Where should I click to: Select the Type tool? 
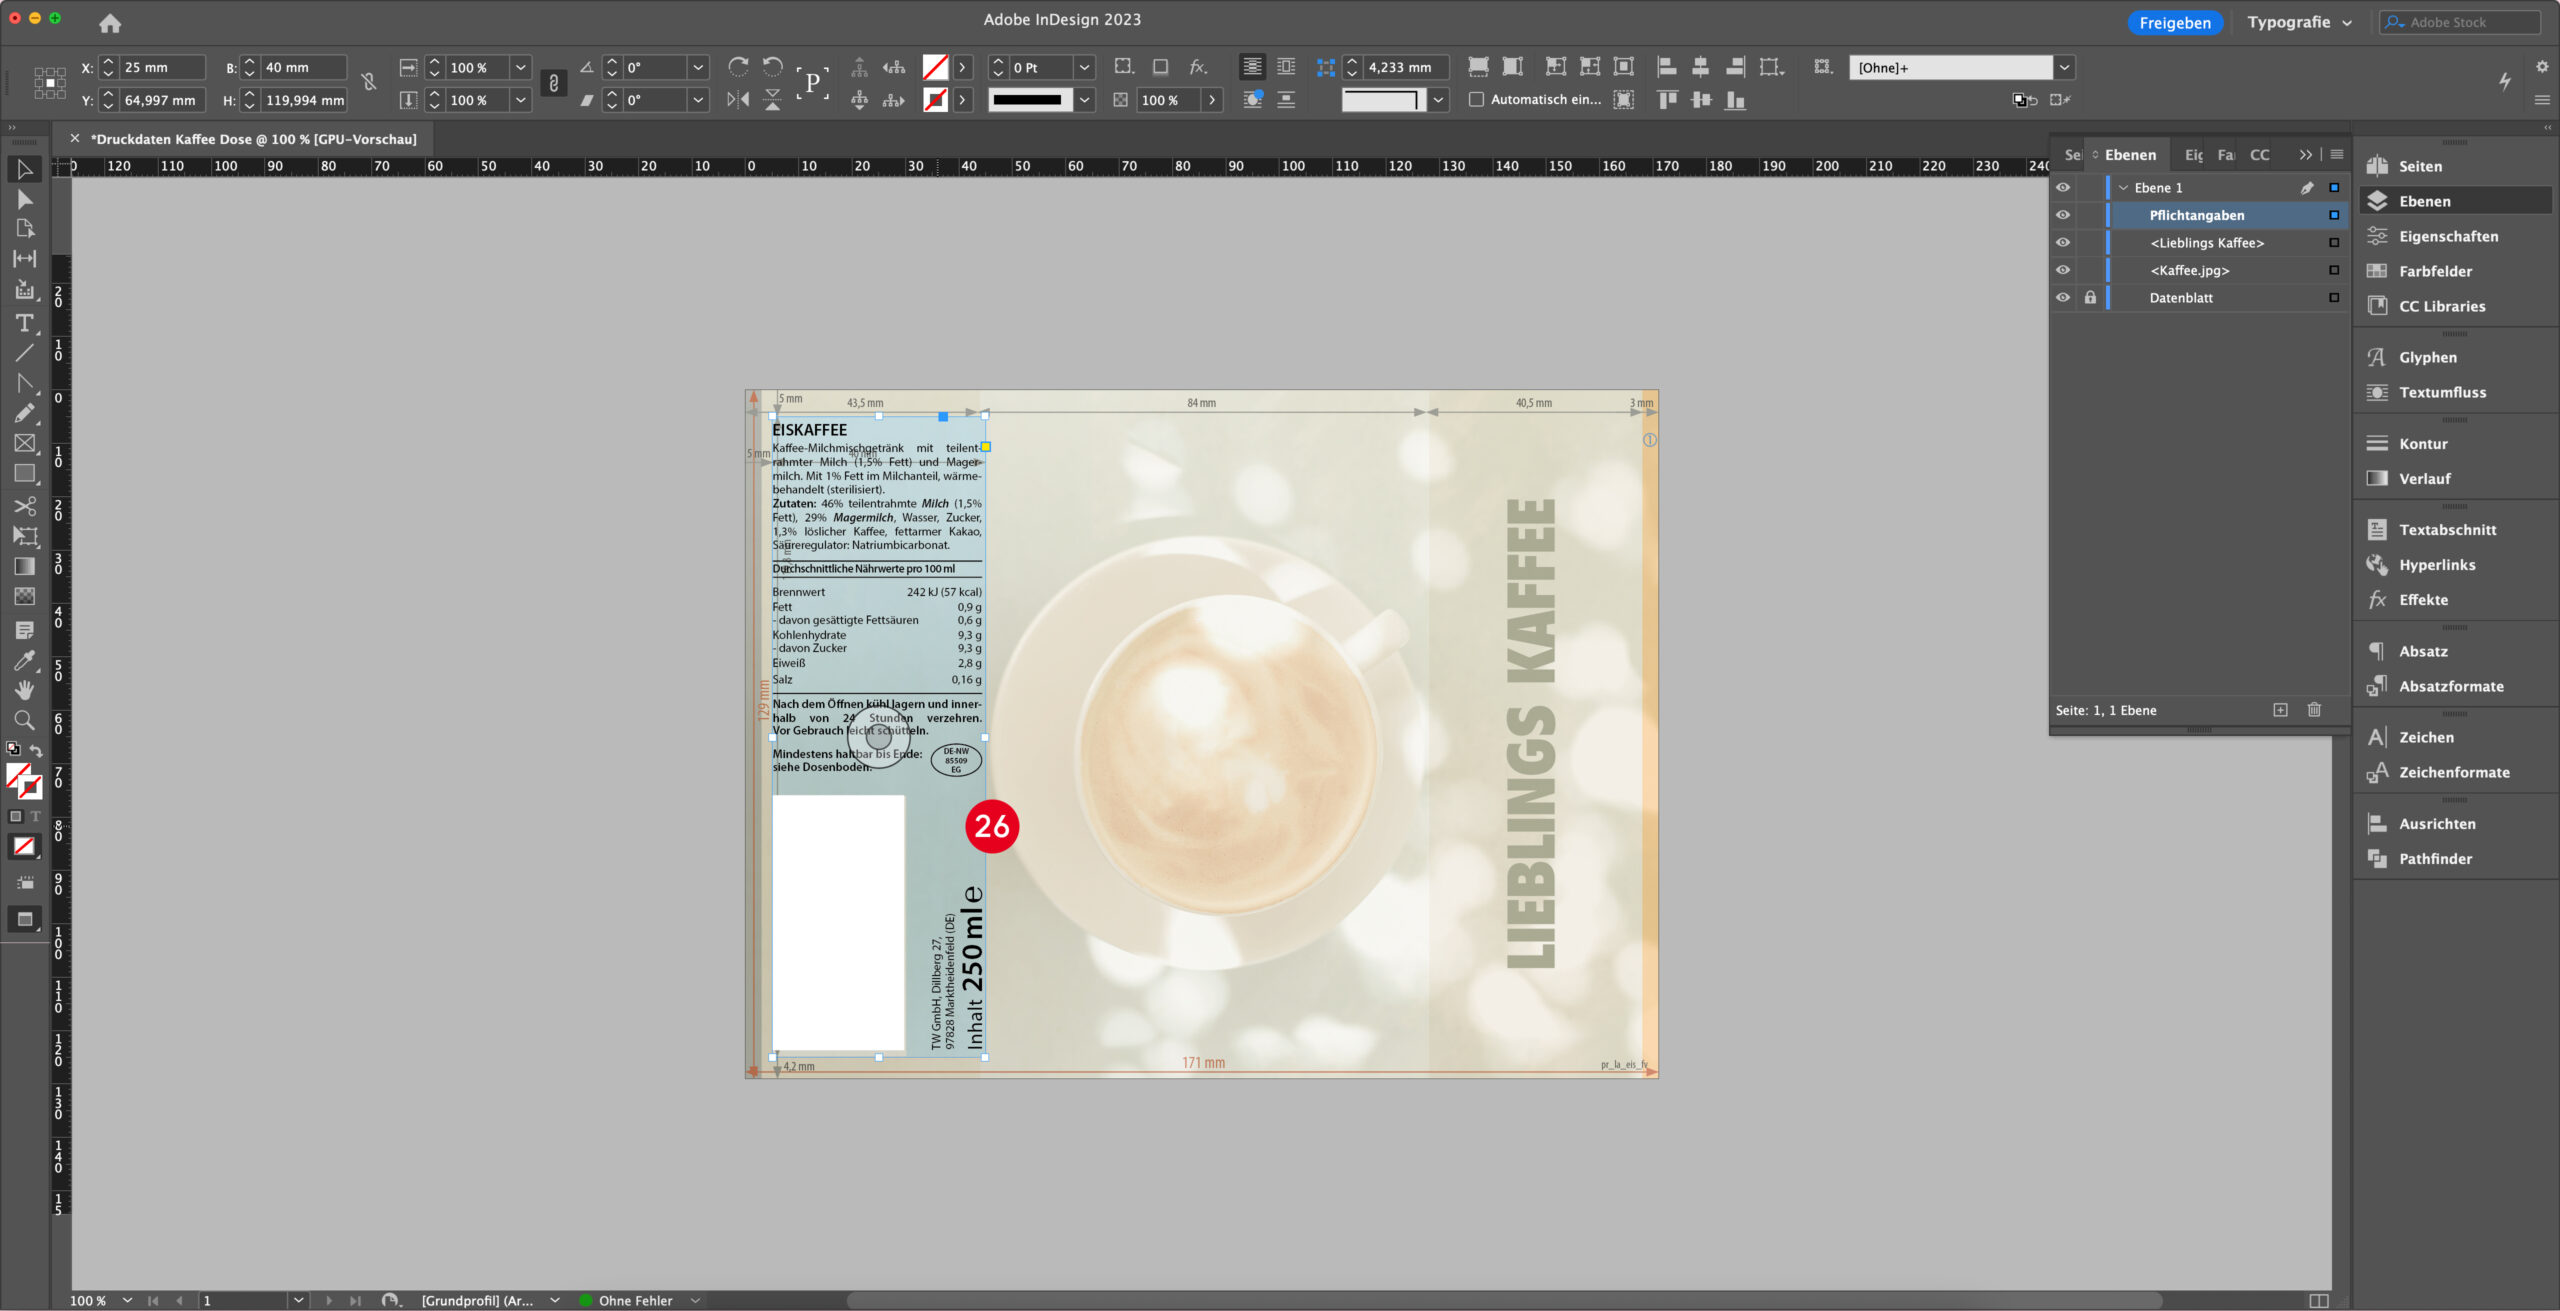pyautogui.click(x=25, y=323)
